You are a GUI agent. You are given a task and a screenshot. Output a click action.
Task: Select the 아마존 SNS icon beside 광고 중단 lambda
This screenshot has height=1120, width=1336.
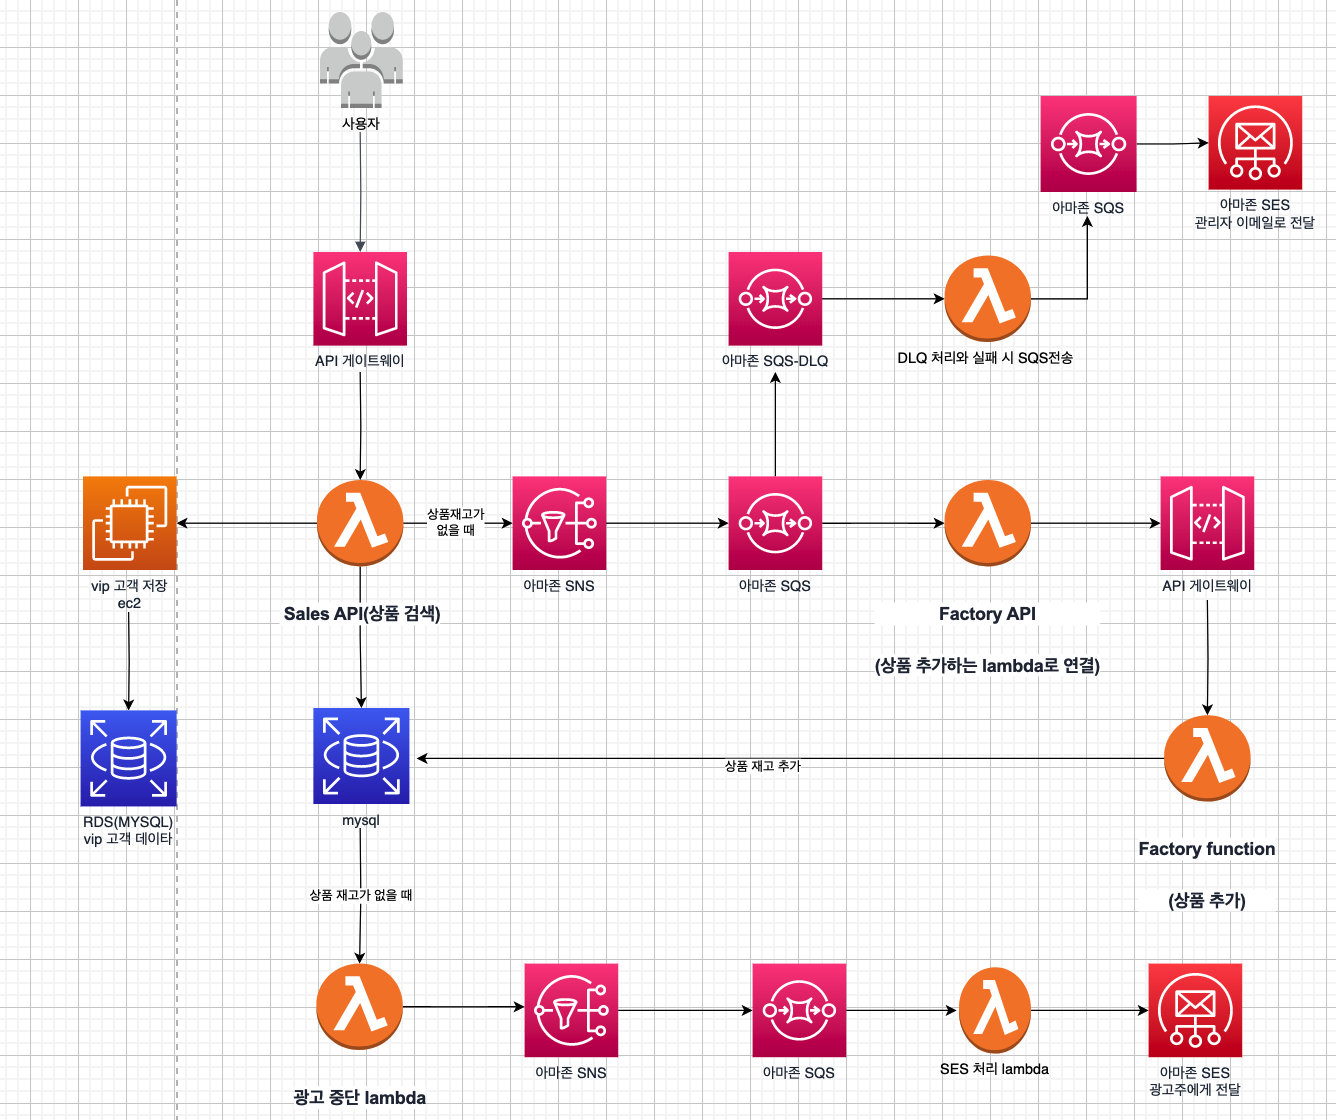click(x=571, y=1010)
